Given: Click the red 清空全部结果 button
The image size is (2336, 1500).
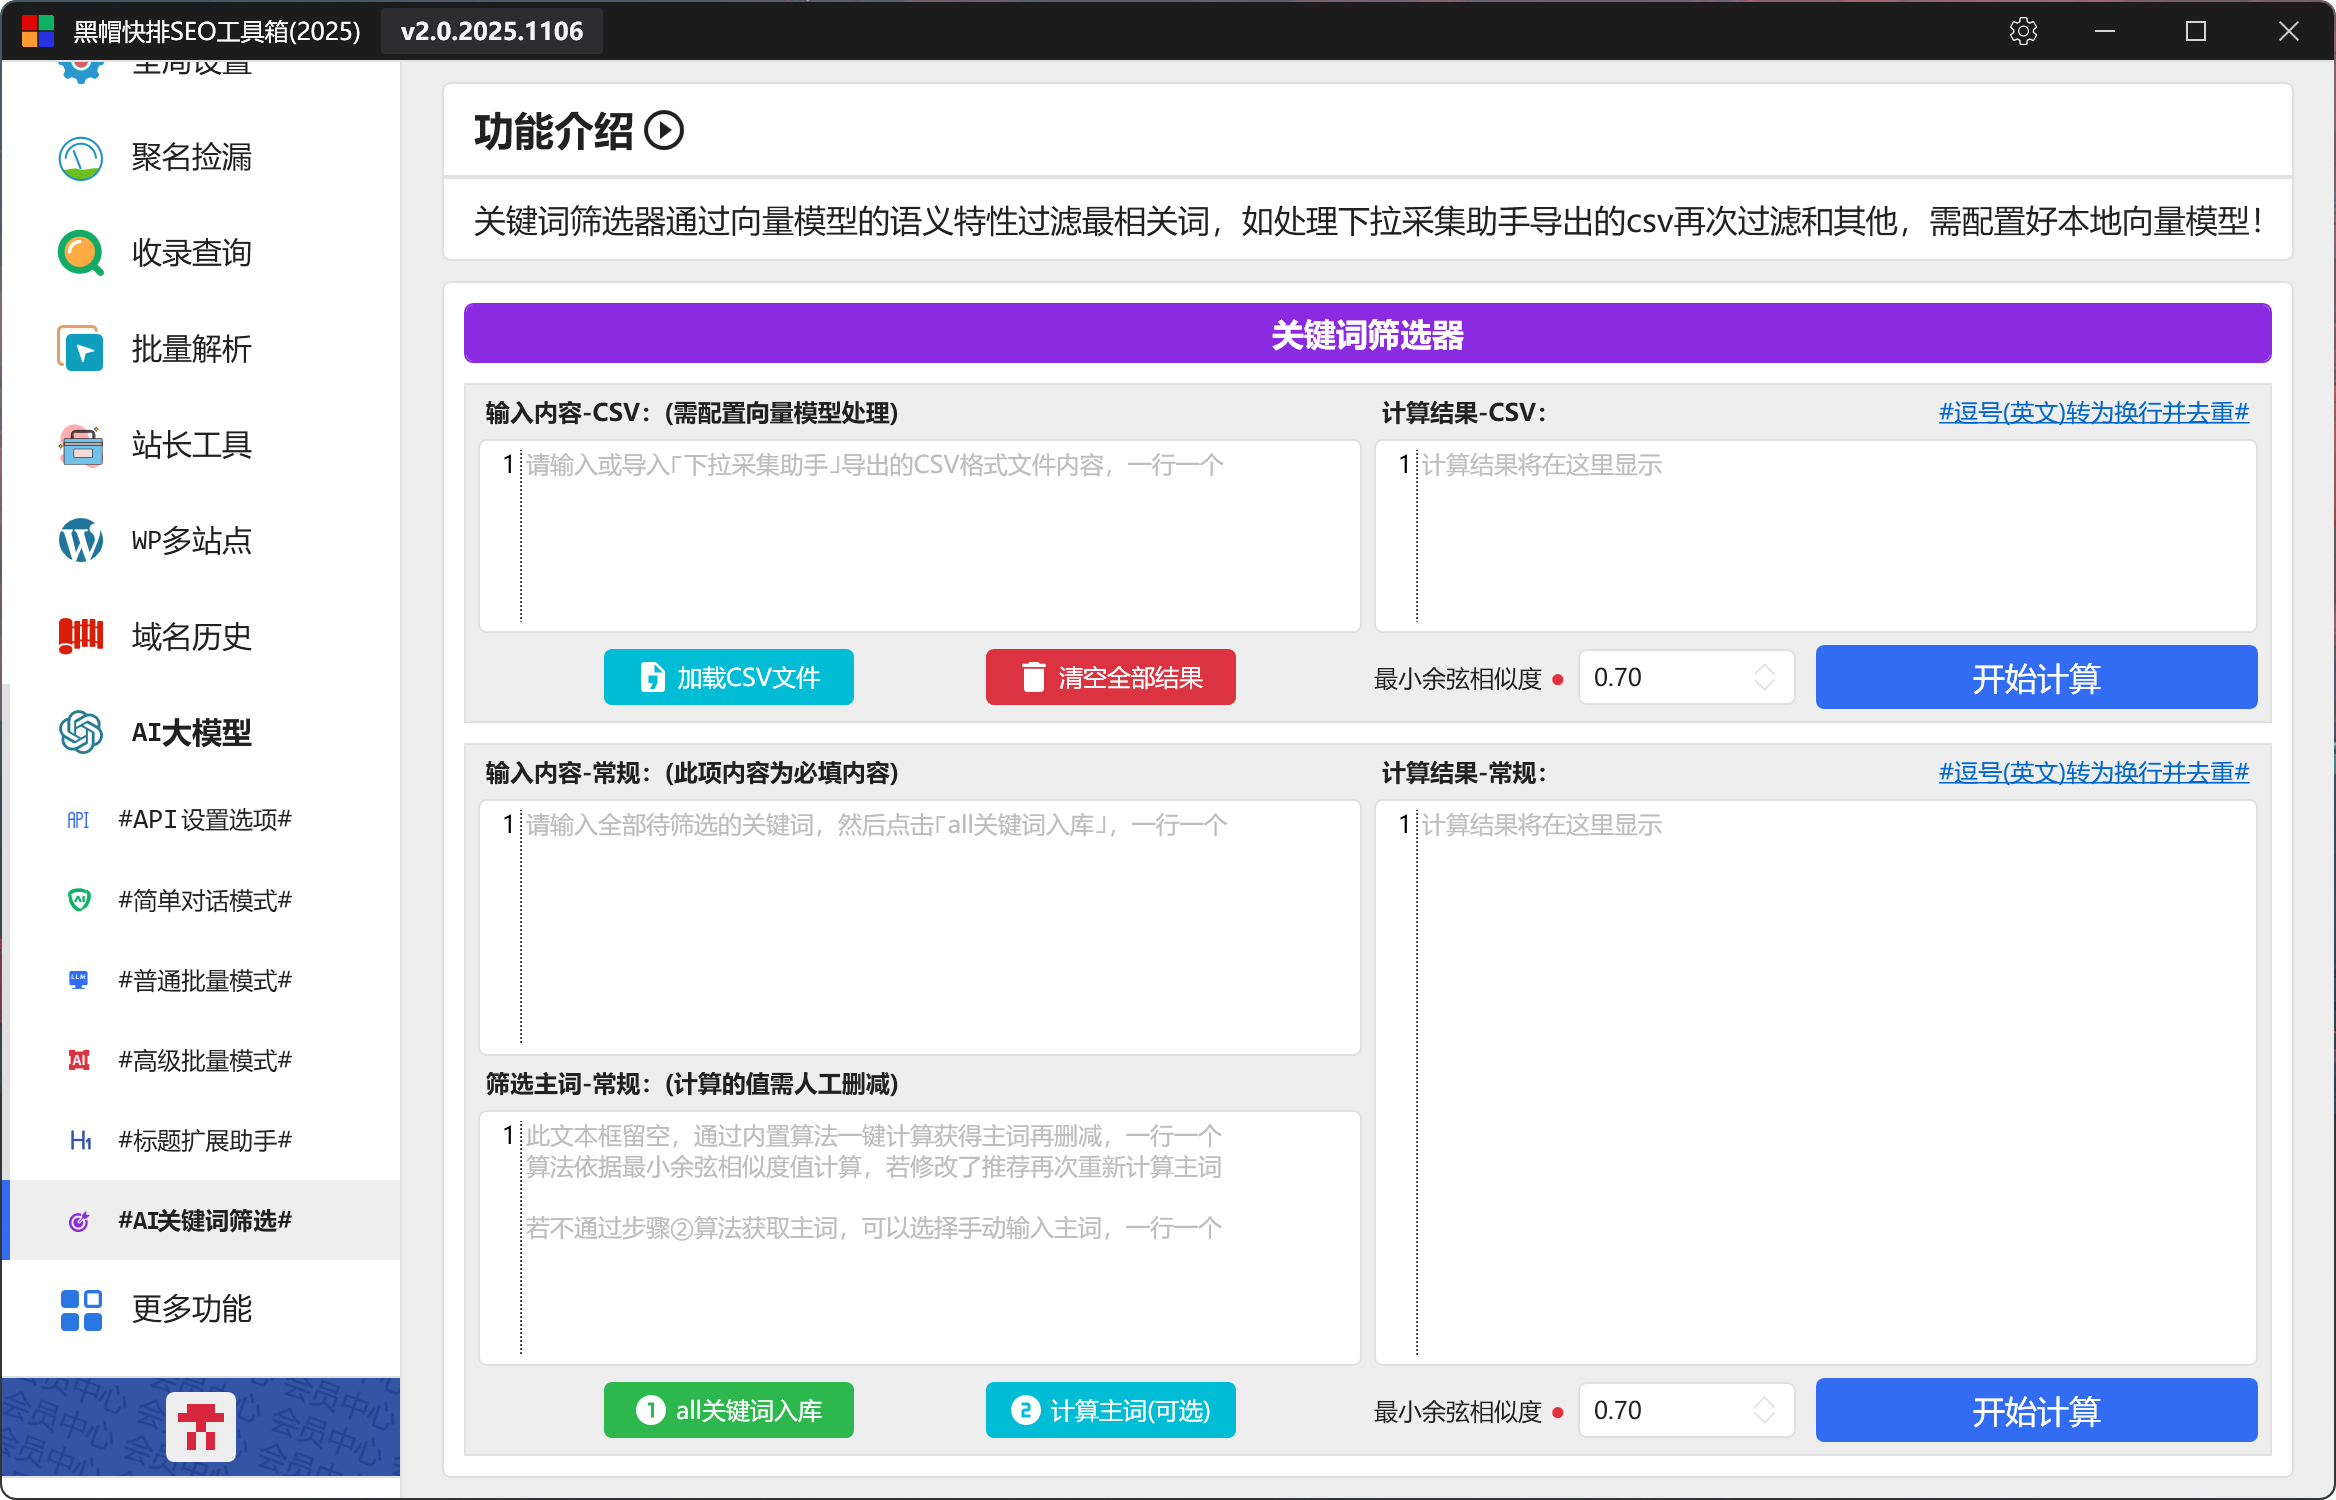Looking at the screenshot, I should [1110, 678].
